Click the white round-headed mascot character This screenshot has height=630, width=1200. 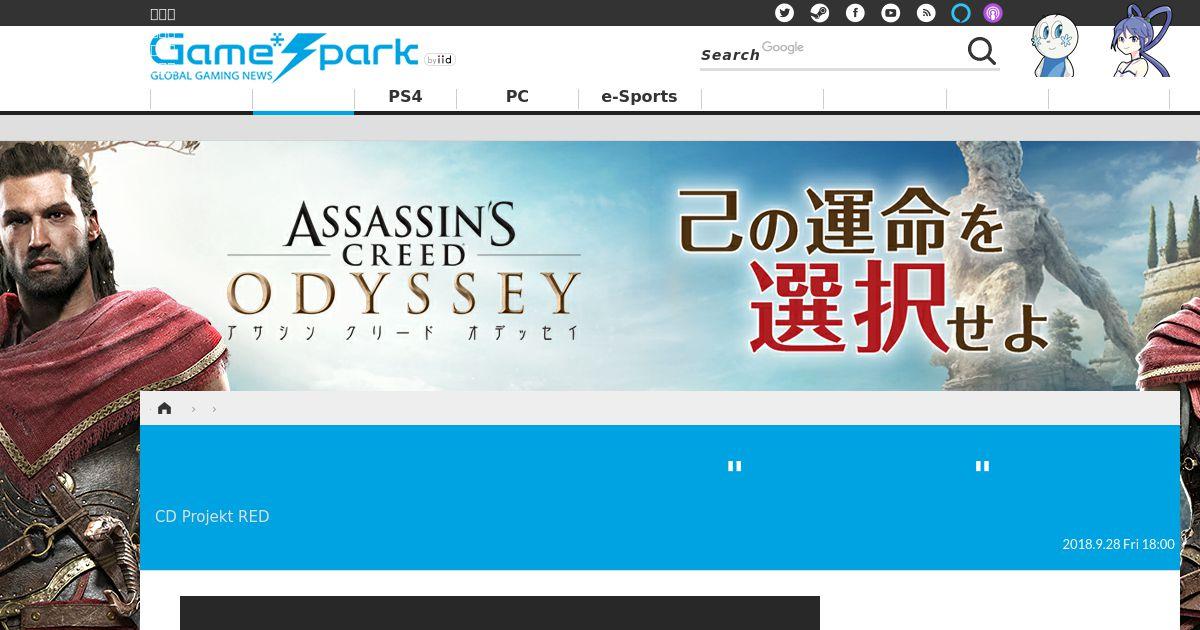1054,45
